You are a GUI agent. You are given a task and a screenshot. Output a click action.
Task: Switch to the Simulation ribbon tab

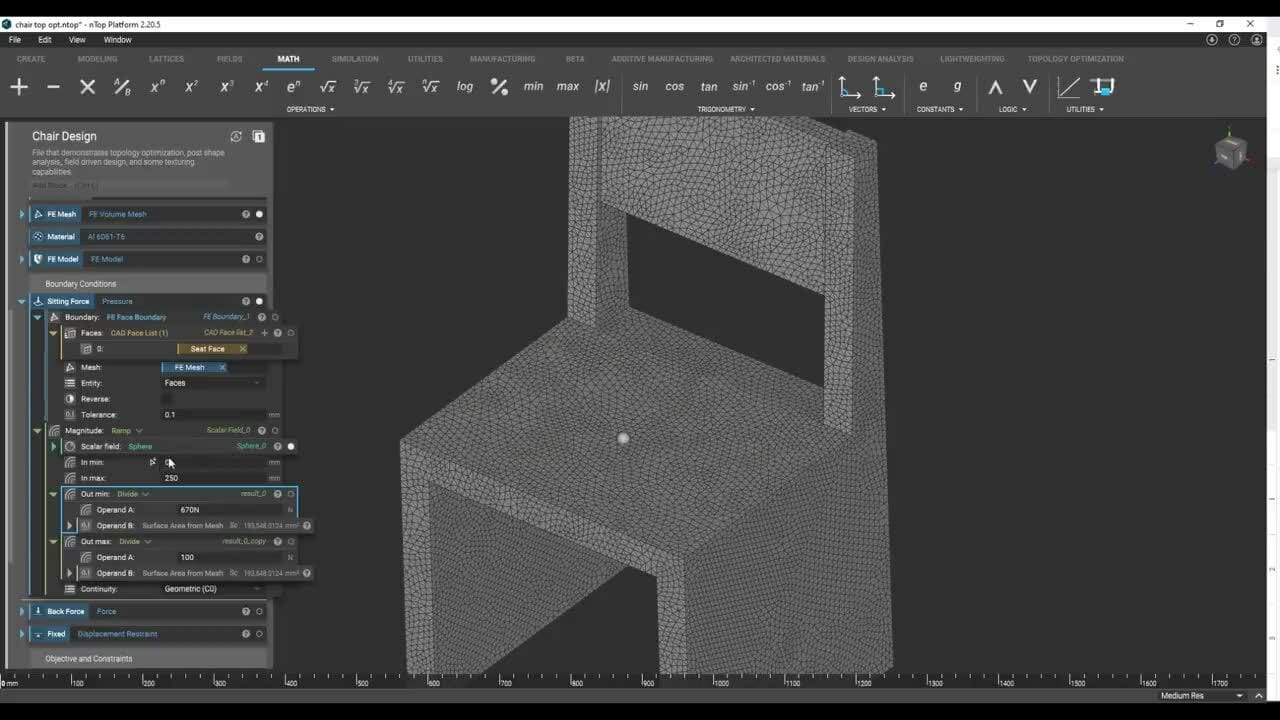(x=355, y=59)
